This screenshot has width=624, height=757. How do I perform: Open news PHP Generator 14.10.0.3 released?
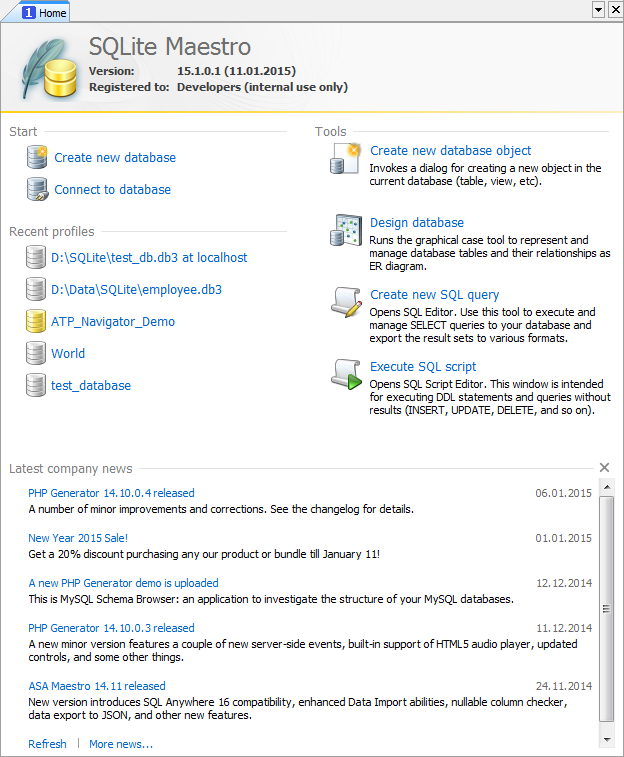coord(111,628)
